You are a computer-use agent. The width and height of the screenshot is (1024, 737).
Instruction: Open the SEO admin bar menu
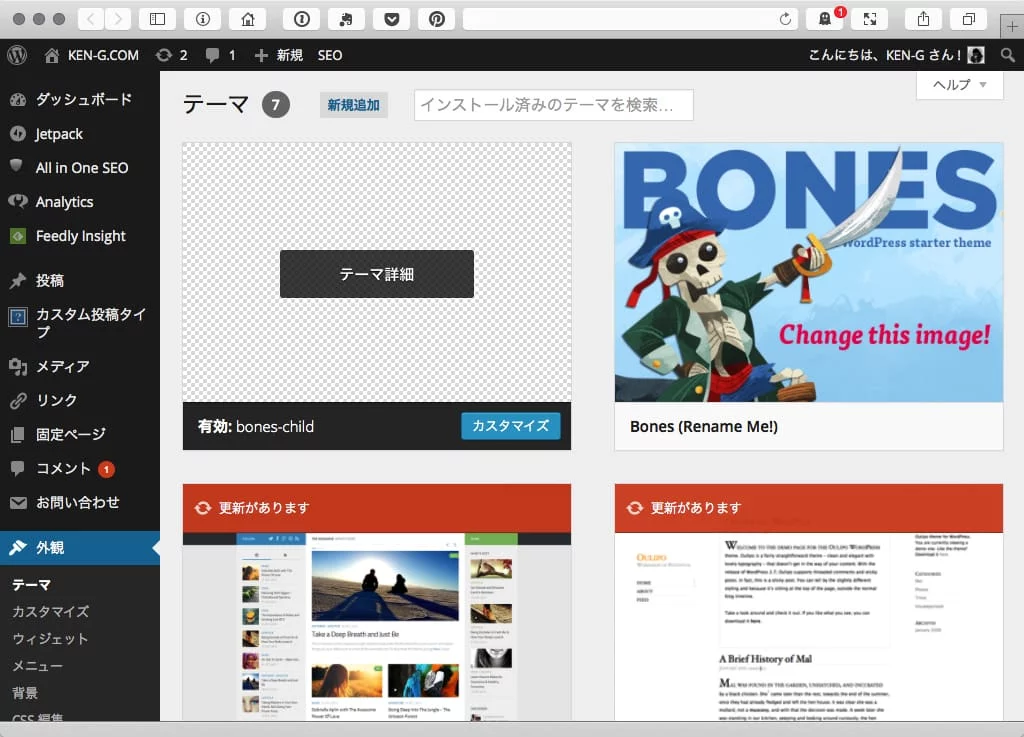pyautogui.click(x=330, y=55)
